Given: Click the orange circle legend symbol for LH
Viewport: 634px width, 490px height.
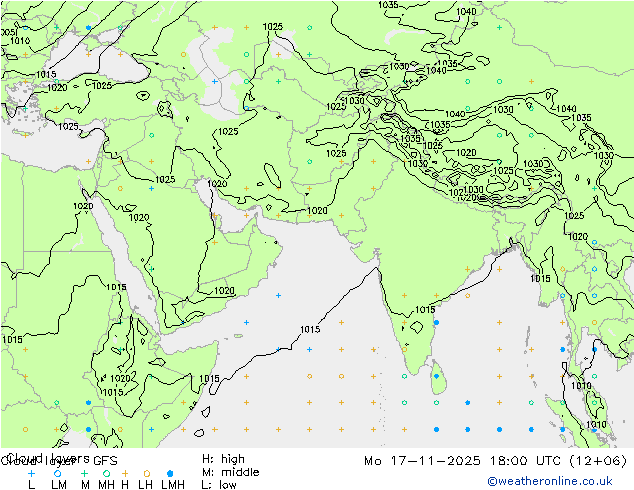Looking at the screenshot, I should [x=147, y=473].
